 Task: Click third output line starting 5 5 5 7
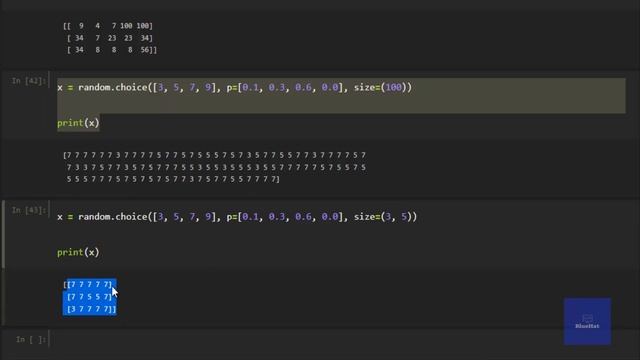[173, 179]
